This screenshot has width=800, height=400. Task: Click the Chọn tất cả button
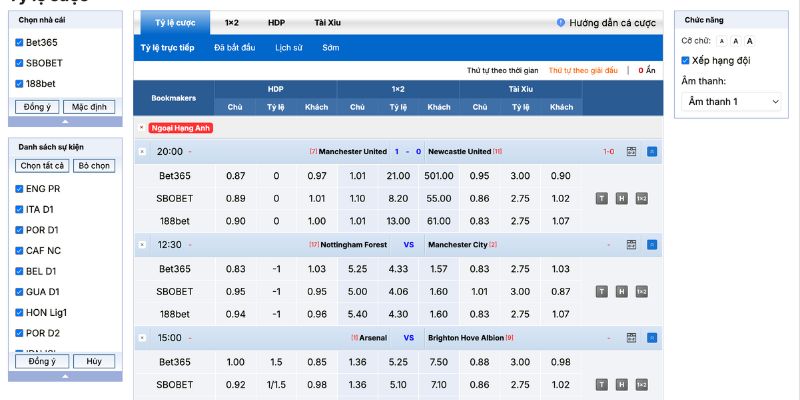pyautogui.click(x=42, y=166)
